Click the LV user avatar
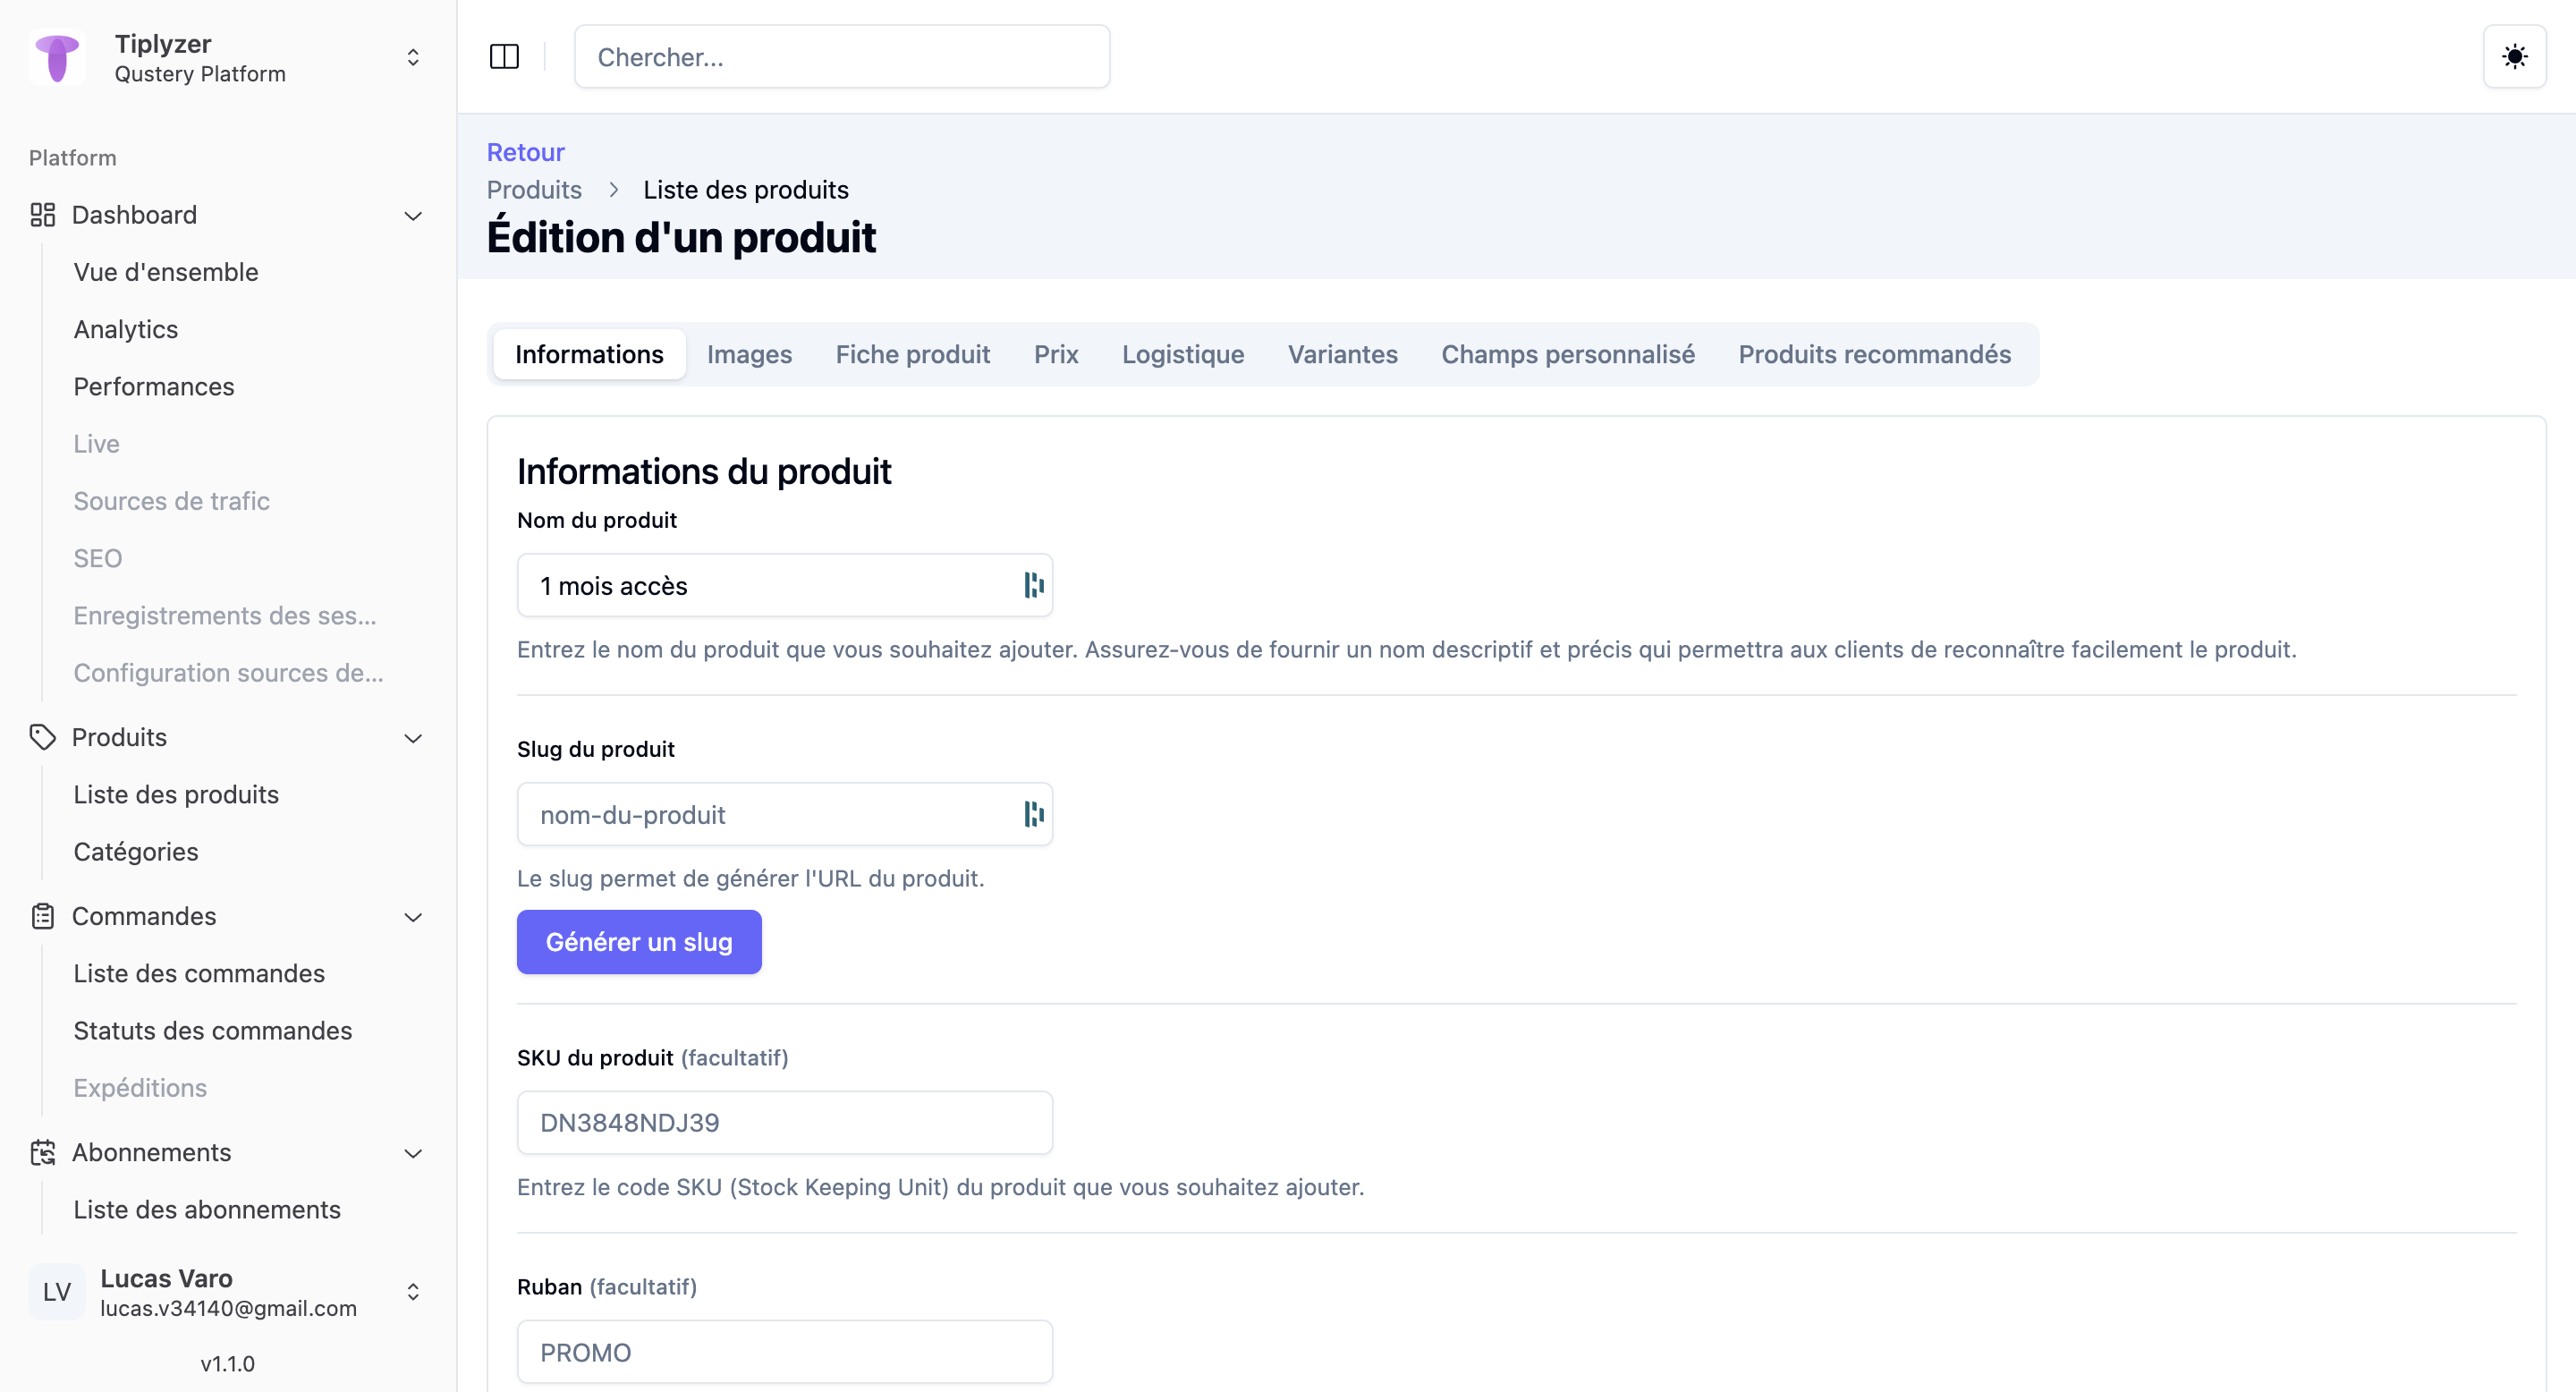Viewport: 2576px width, 1392px height. (57, 1292)
